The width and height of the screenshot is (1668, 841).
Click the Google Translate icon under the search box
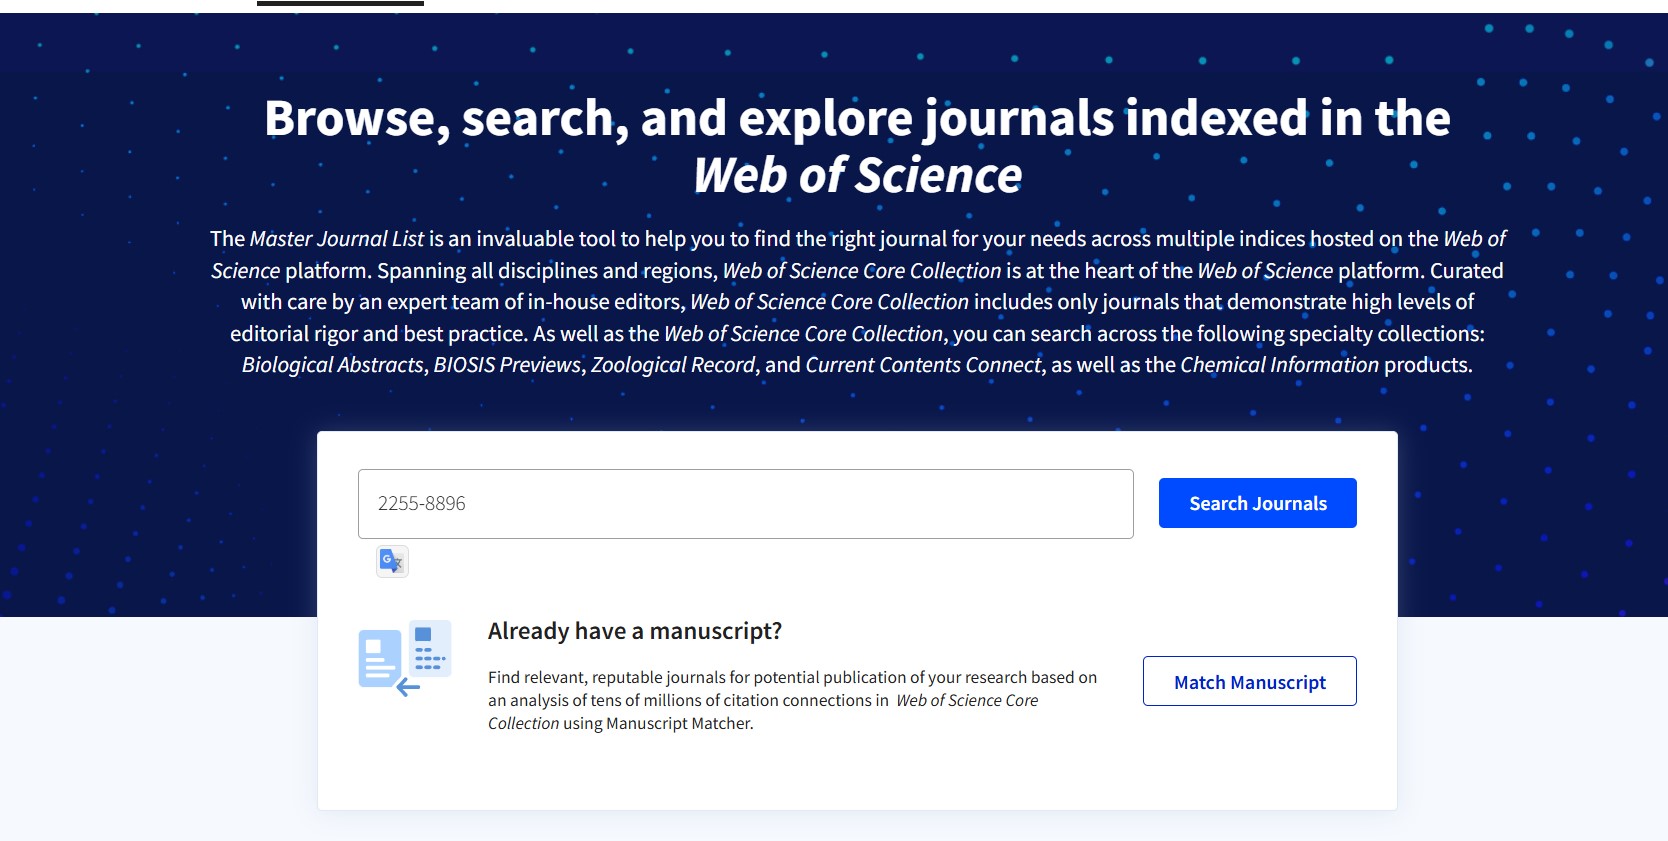[x=392, y=561]
